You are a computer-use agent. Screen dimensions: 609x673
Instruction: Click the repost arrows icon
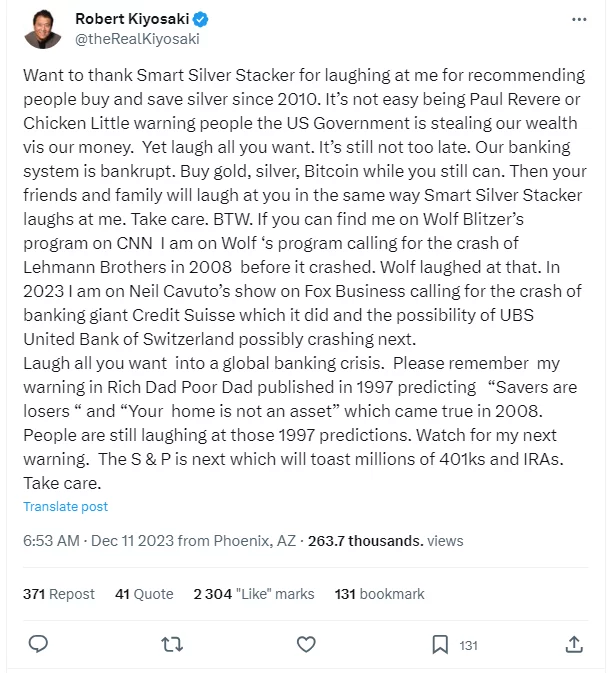pyautogui.click(x=173, y=644)
